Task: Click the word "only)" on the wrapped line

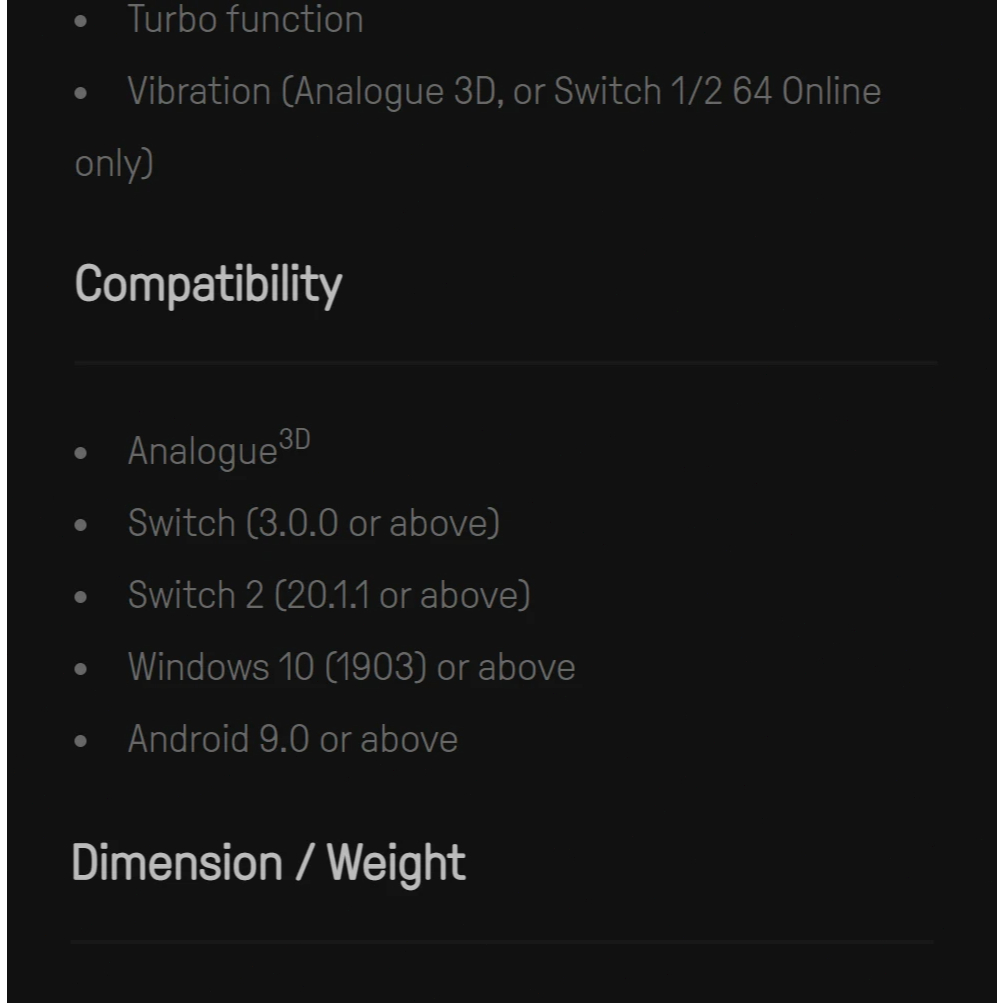Action: pos(114,163)
